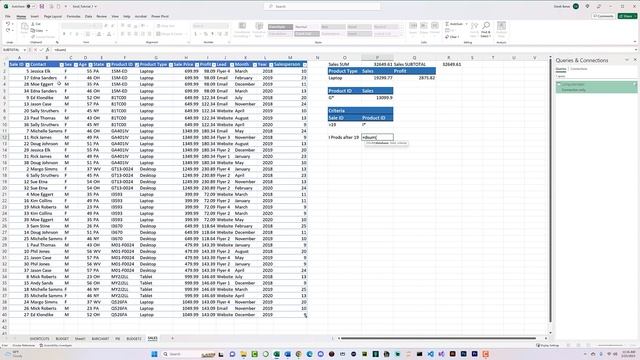640x360 pixels.
Task: Confirm formula with checkmark icon
Action: [x=41, y=50]
